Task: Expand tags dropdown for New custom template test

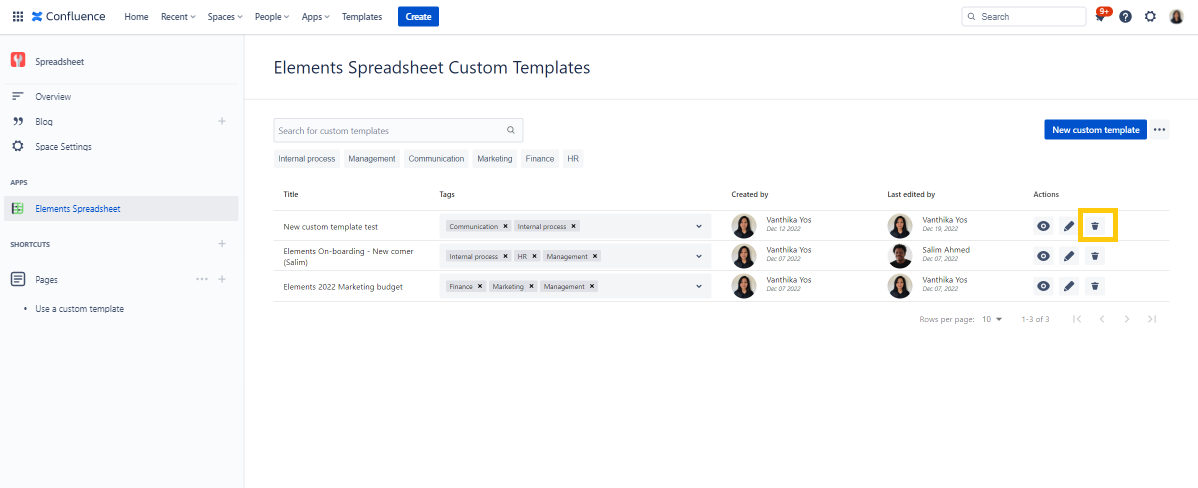Action: coord(699,226)
